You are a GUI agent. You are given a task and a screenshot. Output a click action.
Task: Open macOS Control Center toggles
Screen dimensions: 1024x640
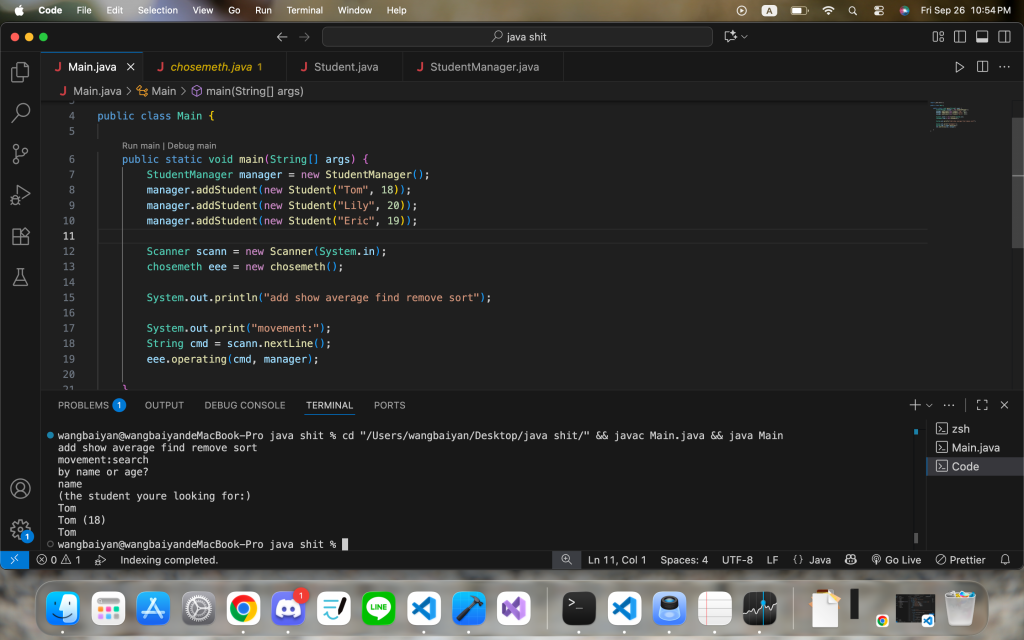pos(879,10)
